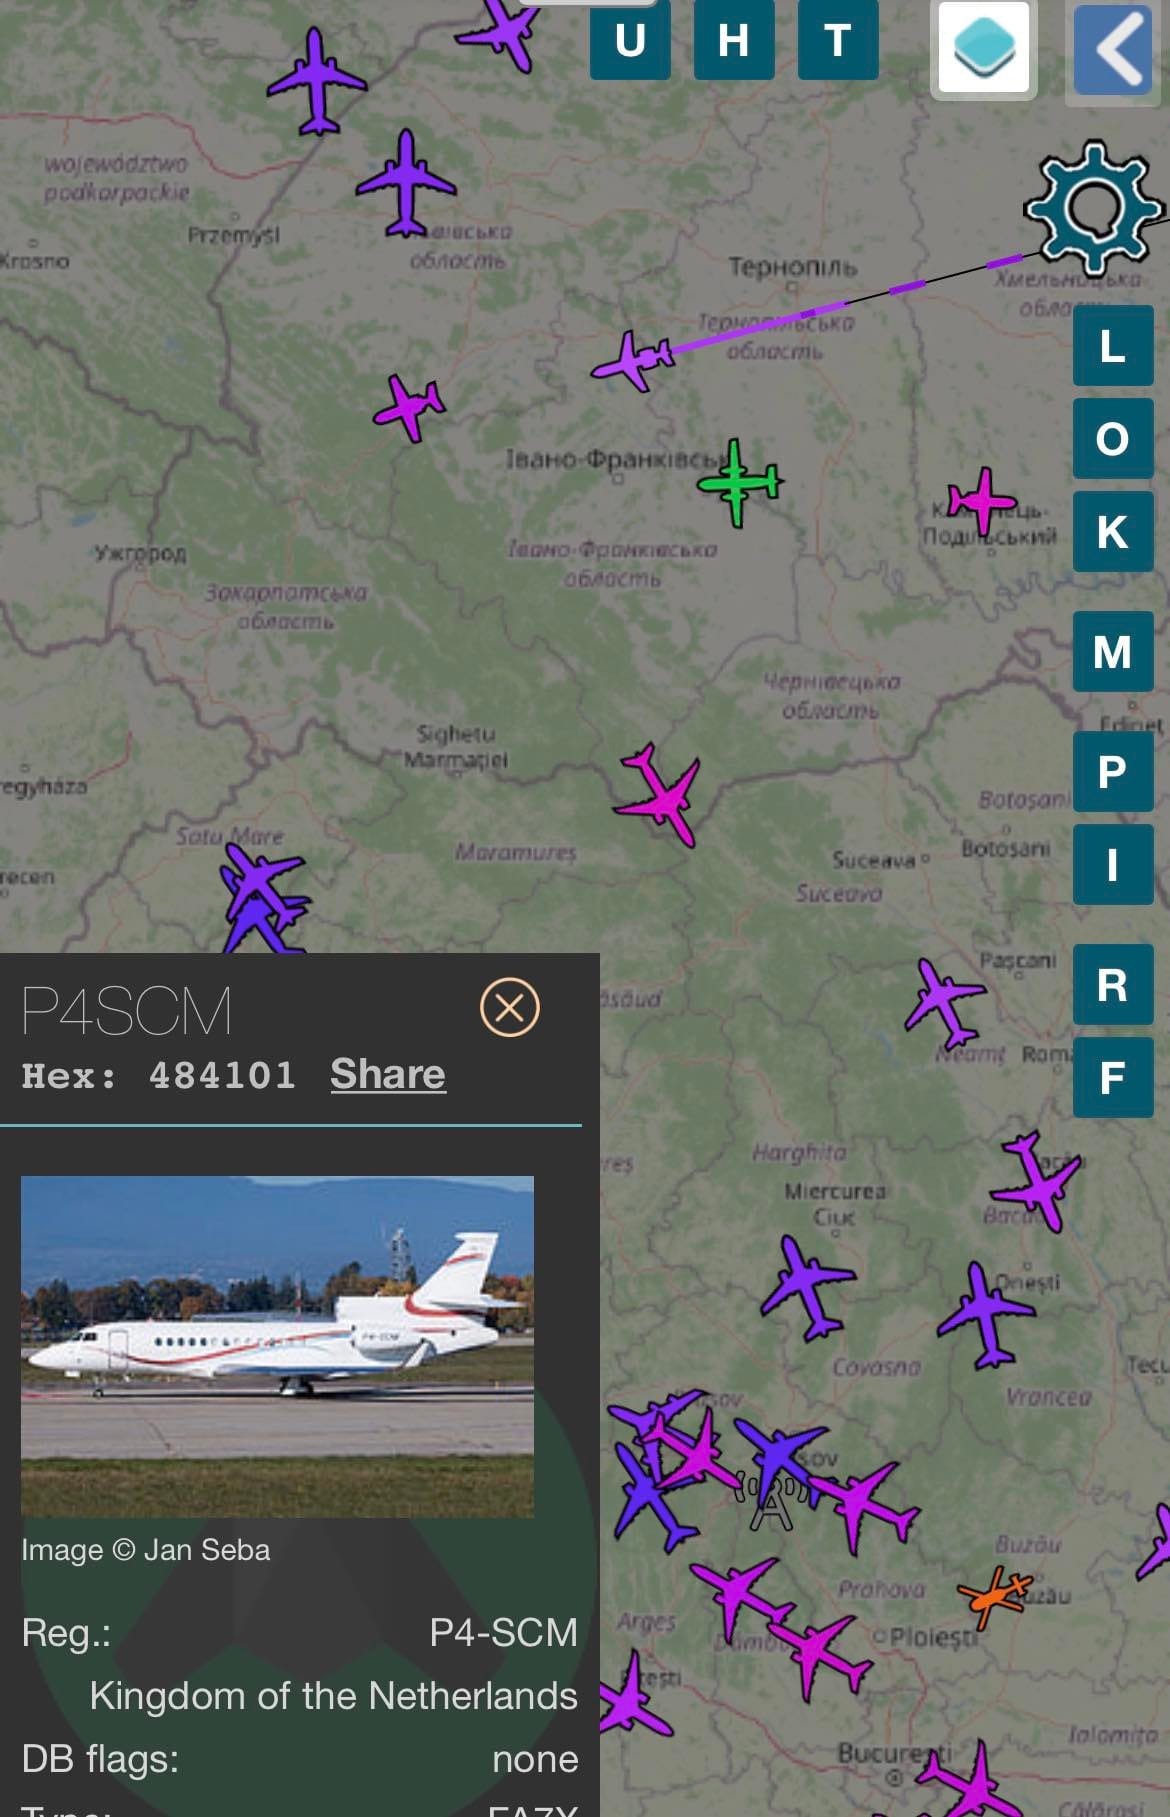Open the map layers selector icon
This screenshot has height=1817, width=1170.
pyautogui.click(x=984, y=48)
